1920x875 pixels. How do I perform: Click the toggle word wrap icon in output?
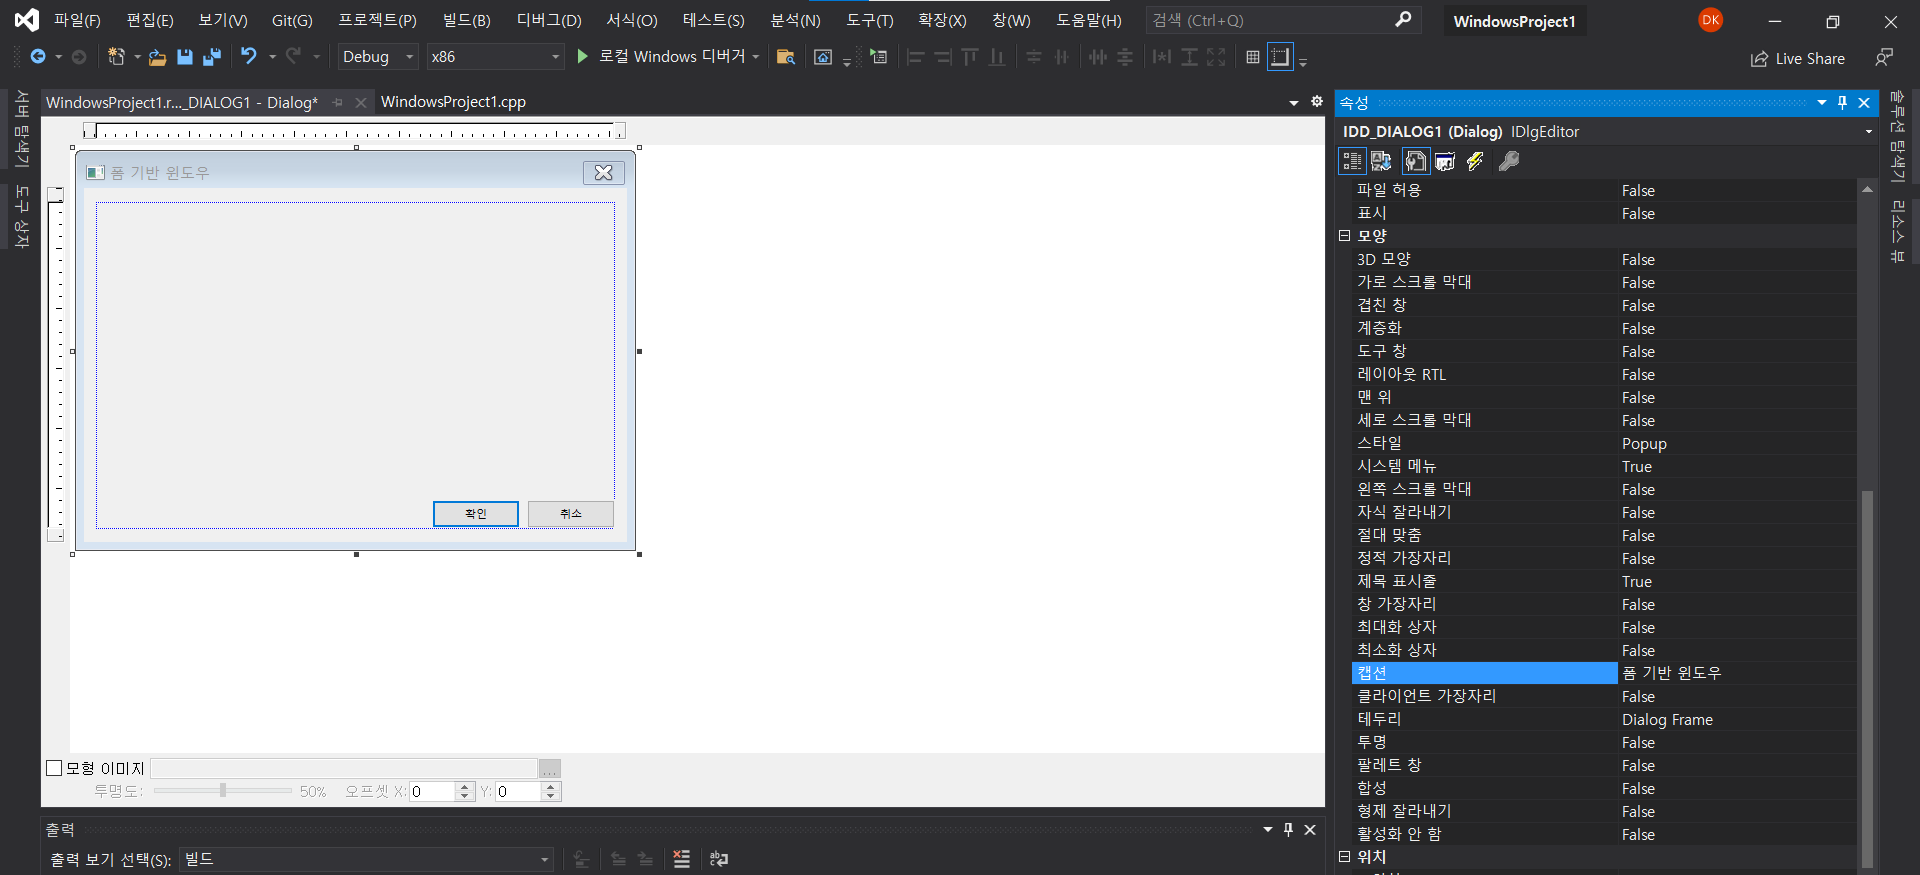719,859
